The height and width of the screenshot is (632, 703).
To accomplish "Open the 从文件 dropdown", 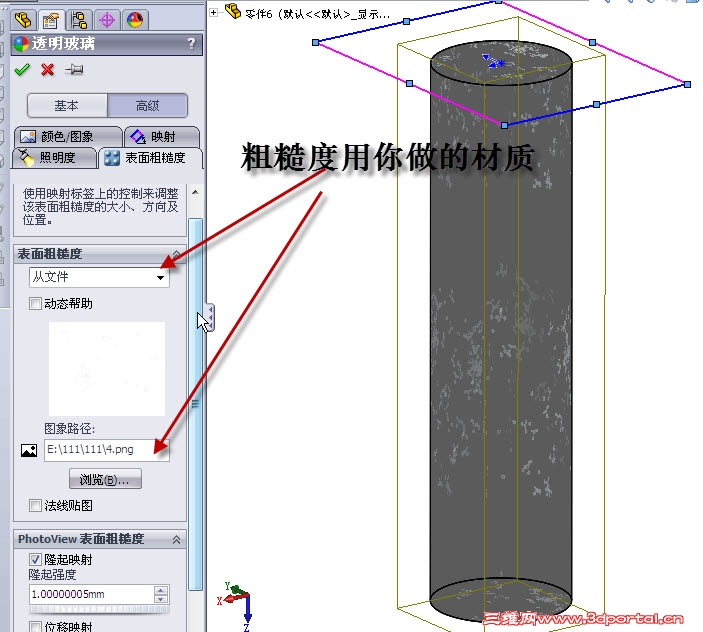I will click(99, 277).
